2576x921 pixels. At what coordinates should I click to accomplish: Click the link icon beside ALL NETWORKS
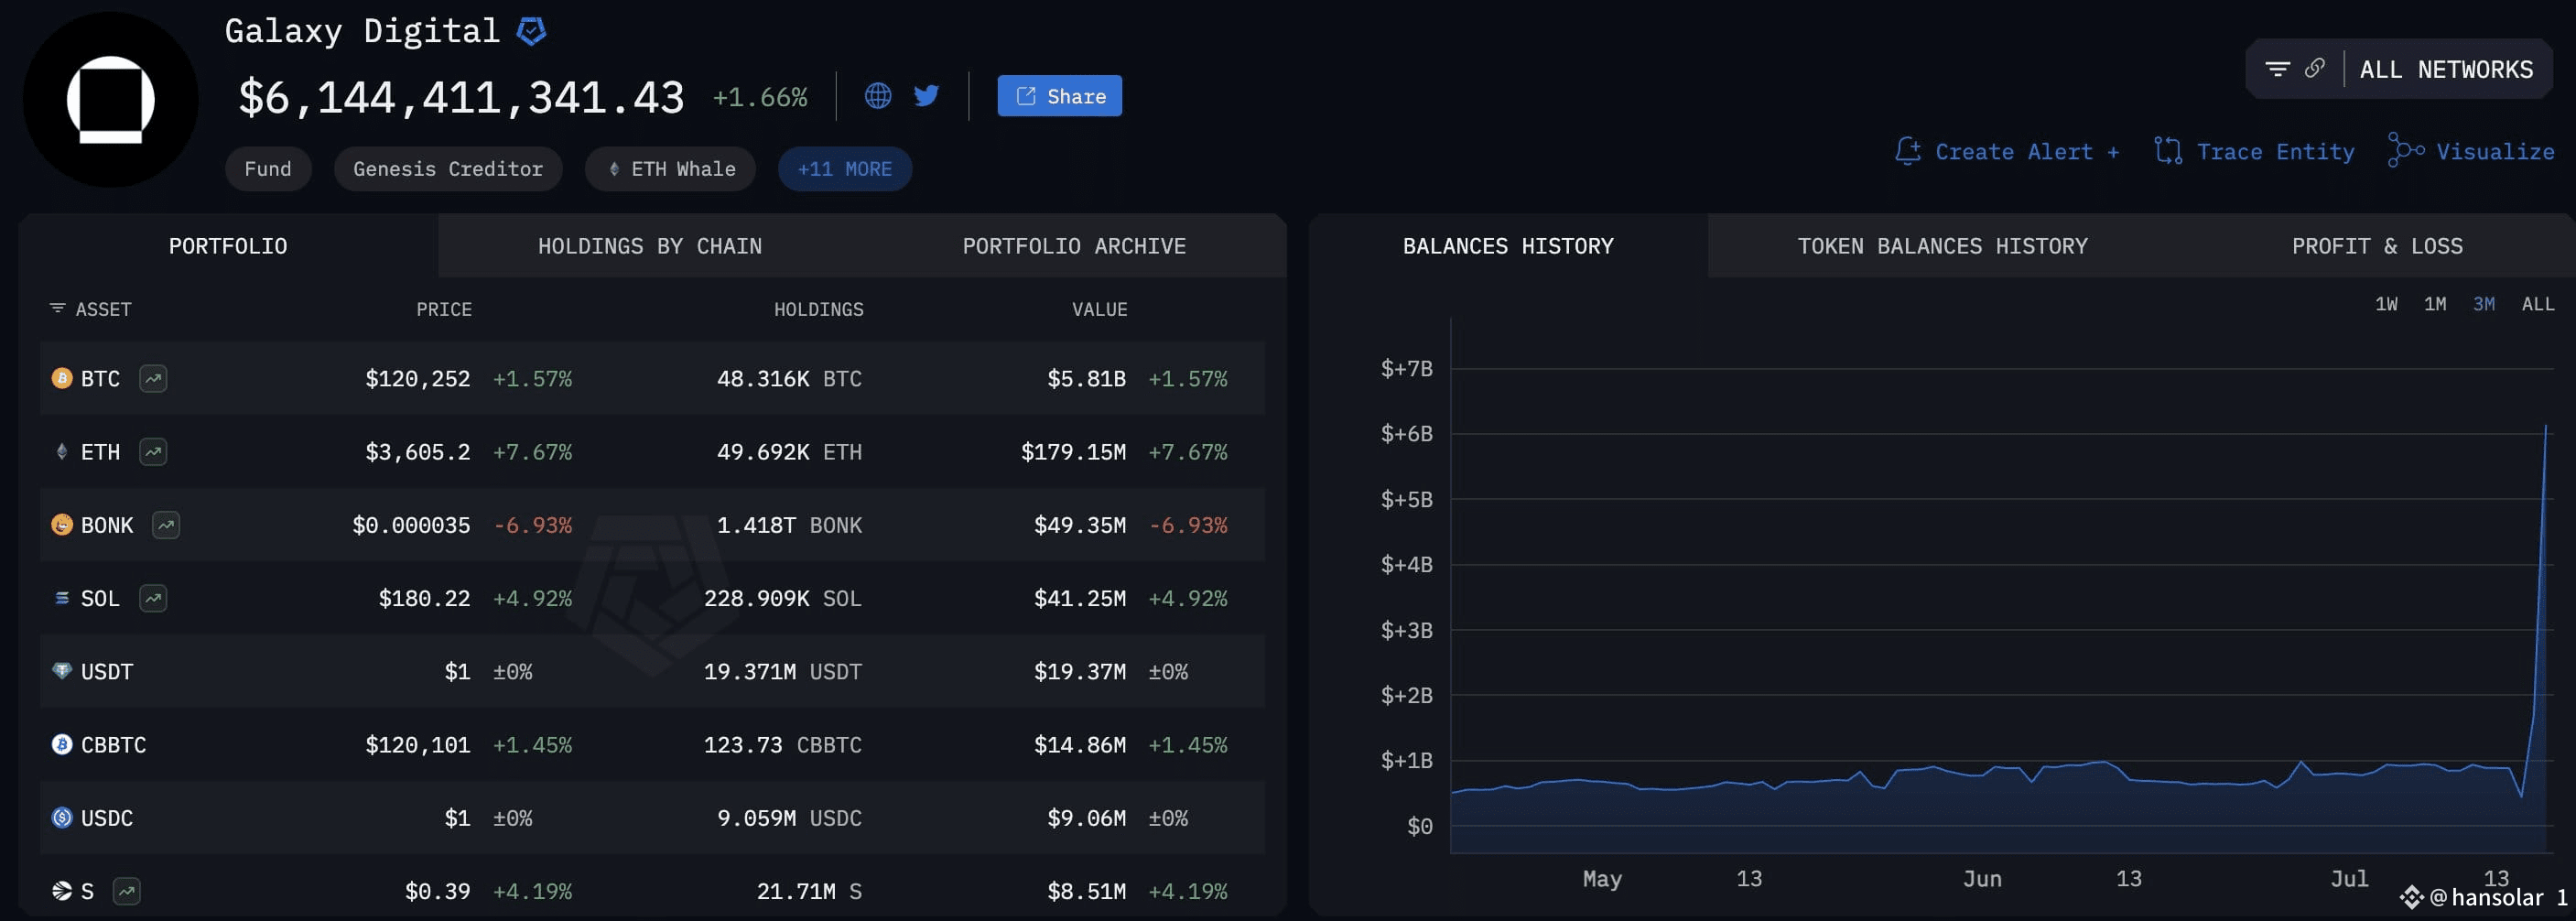(x=2315, y=68)
